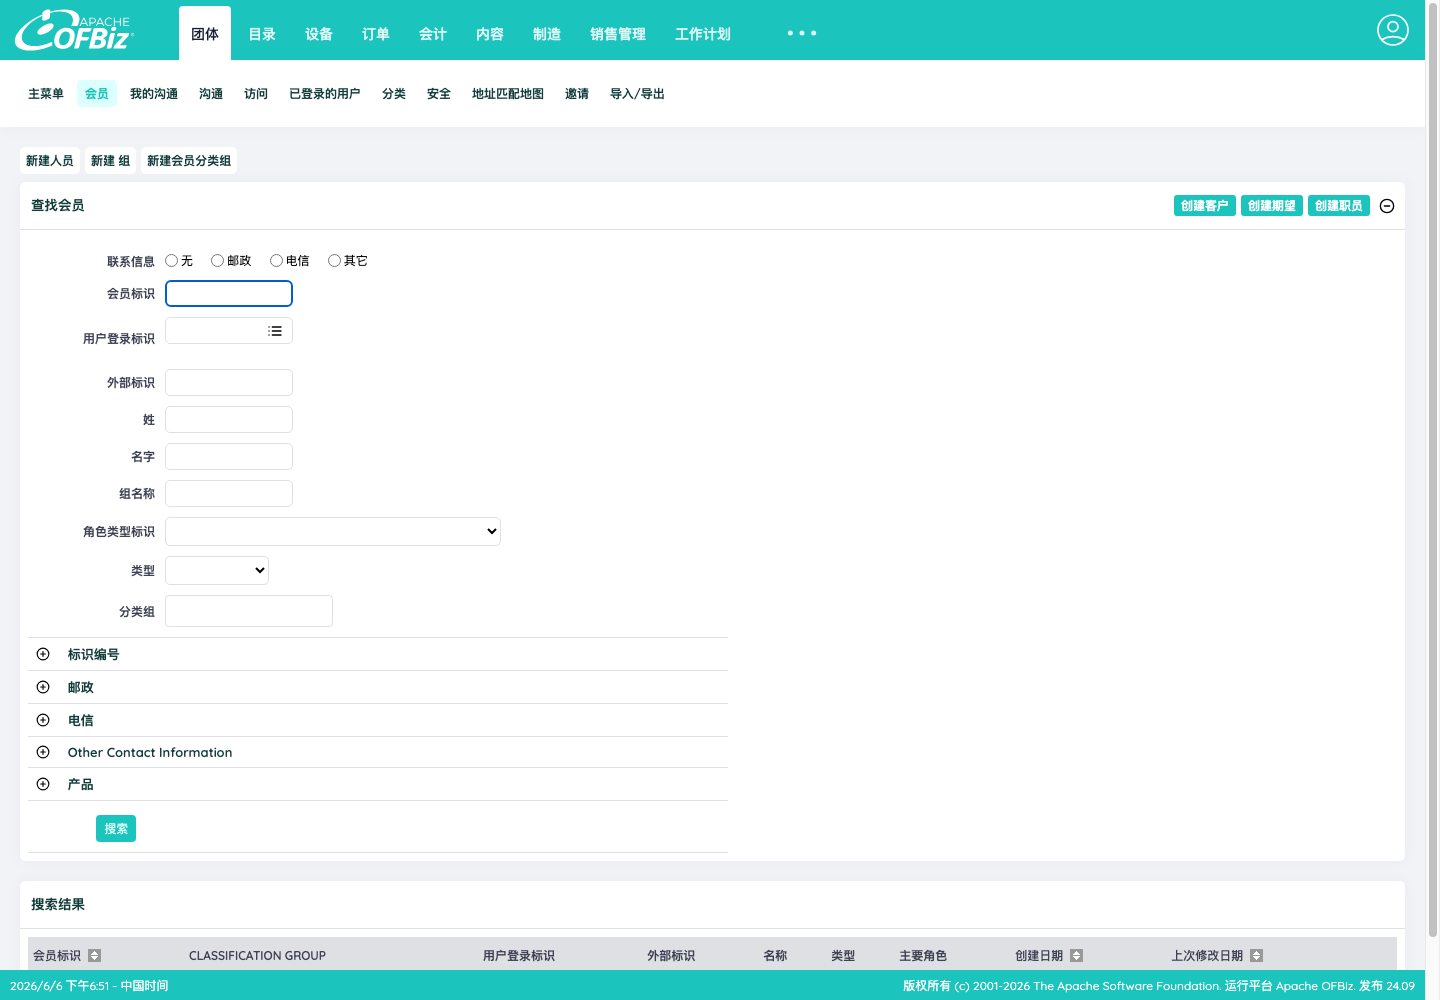Open 邀请 submenu item

[x=577, y=94]
